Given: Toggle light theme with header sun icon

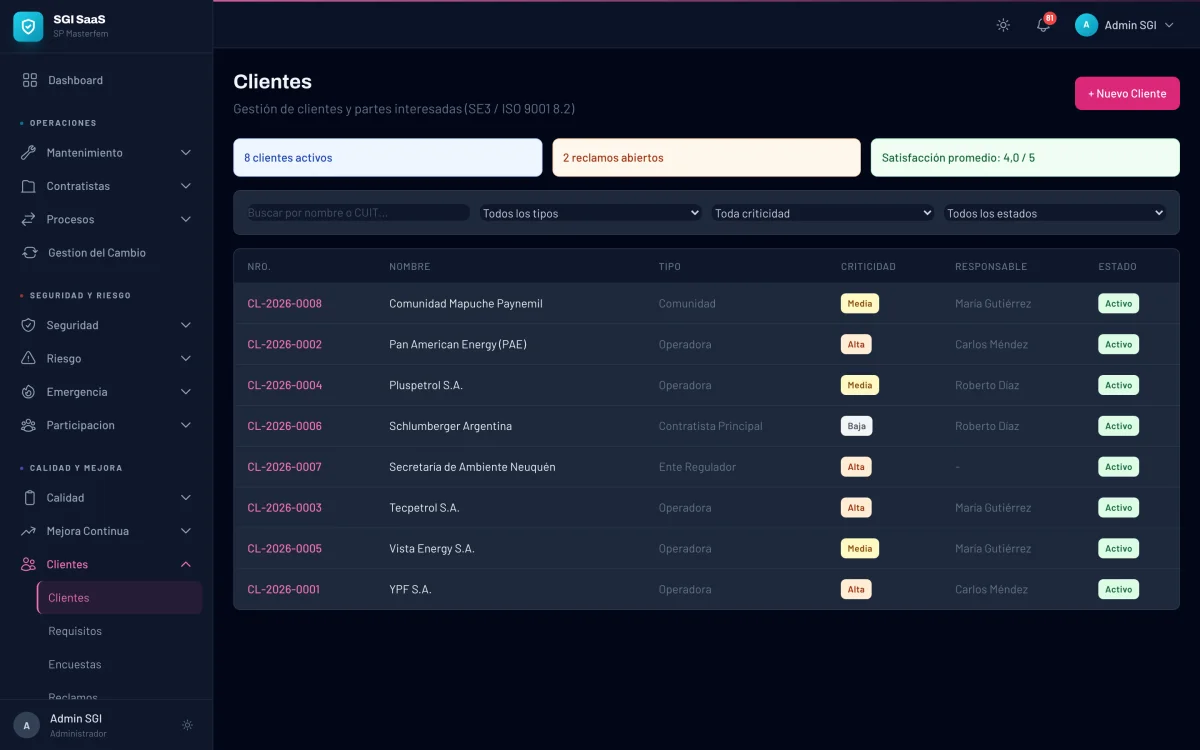Looking at the screenshot, I should point(1003,26).
